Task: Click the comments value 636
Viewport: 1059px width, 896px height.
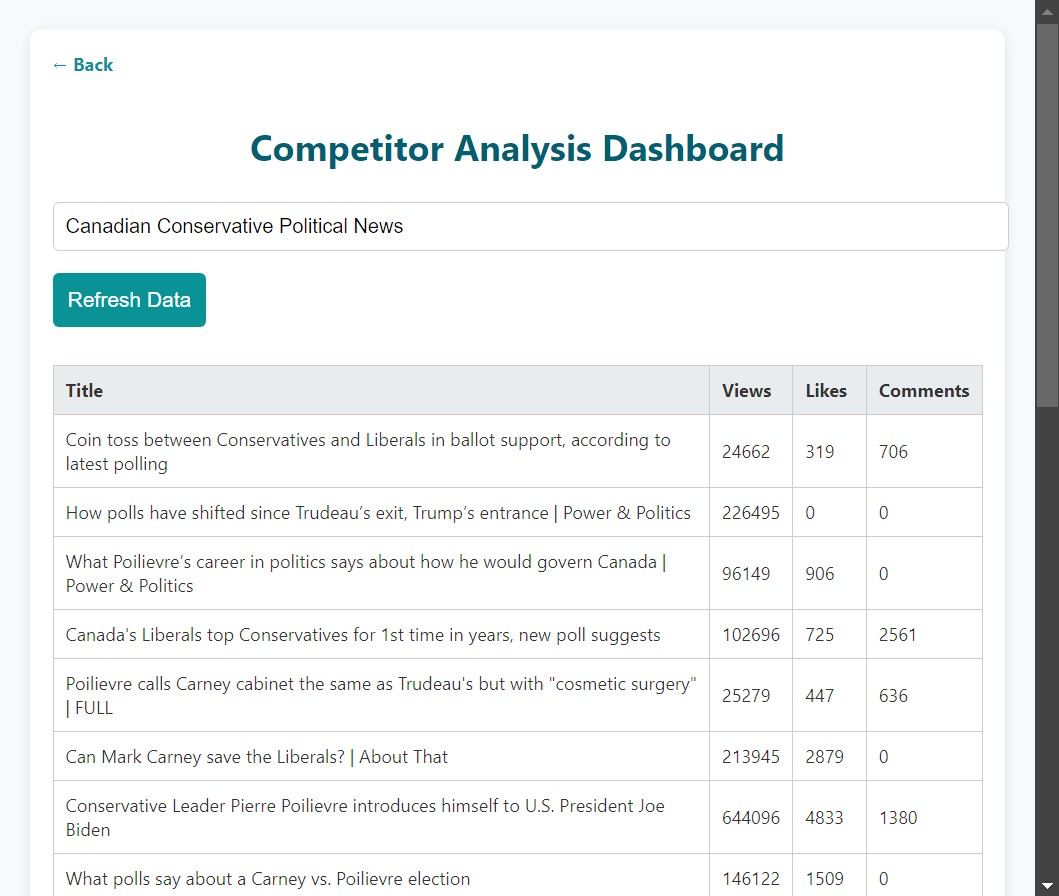Action: 893,695
